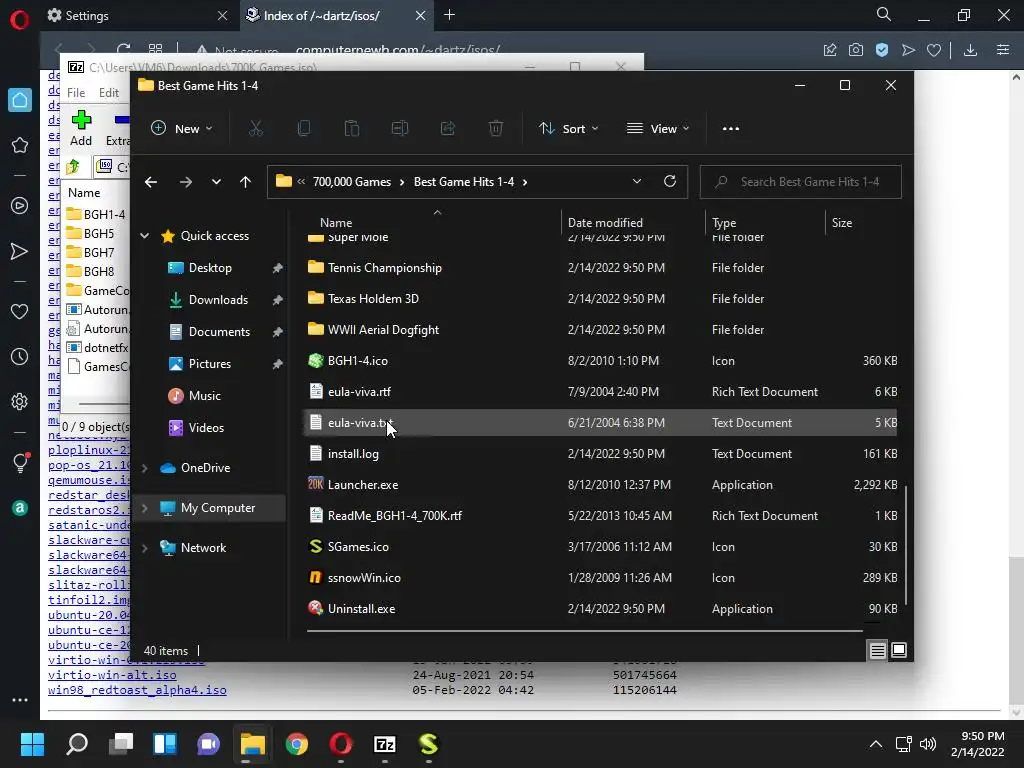Open Opera home speed dial sidebar icon
The width and height of the screenshot is (1024, 768).
tap(20, 100)
